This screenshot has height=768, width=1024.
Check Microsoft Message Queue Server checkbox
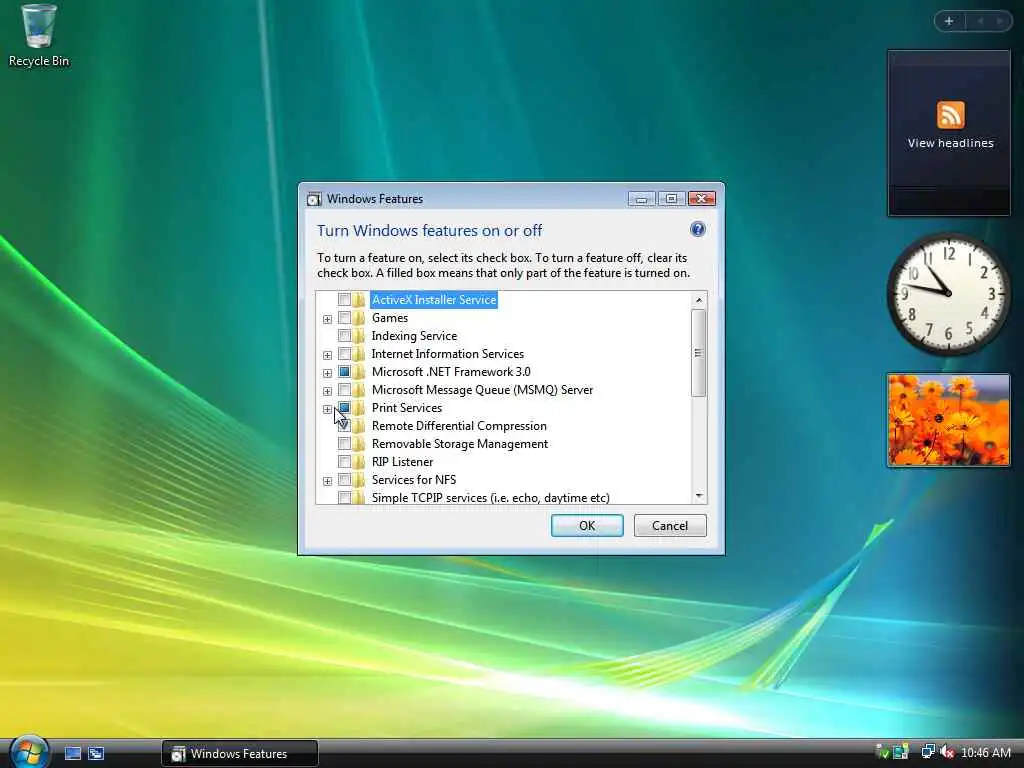(344, 390)
